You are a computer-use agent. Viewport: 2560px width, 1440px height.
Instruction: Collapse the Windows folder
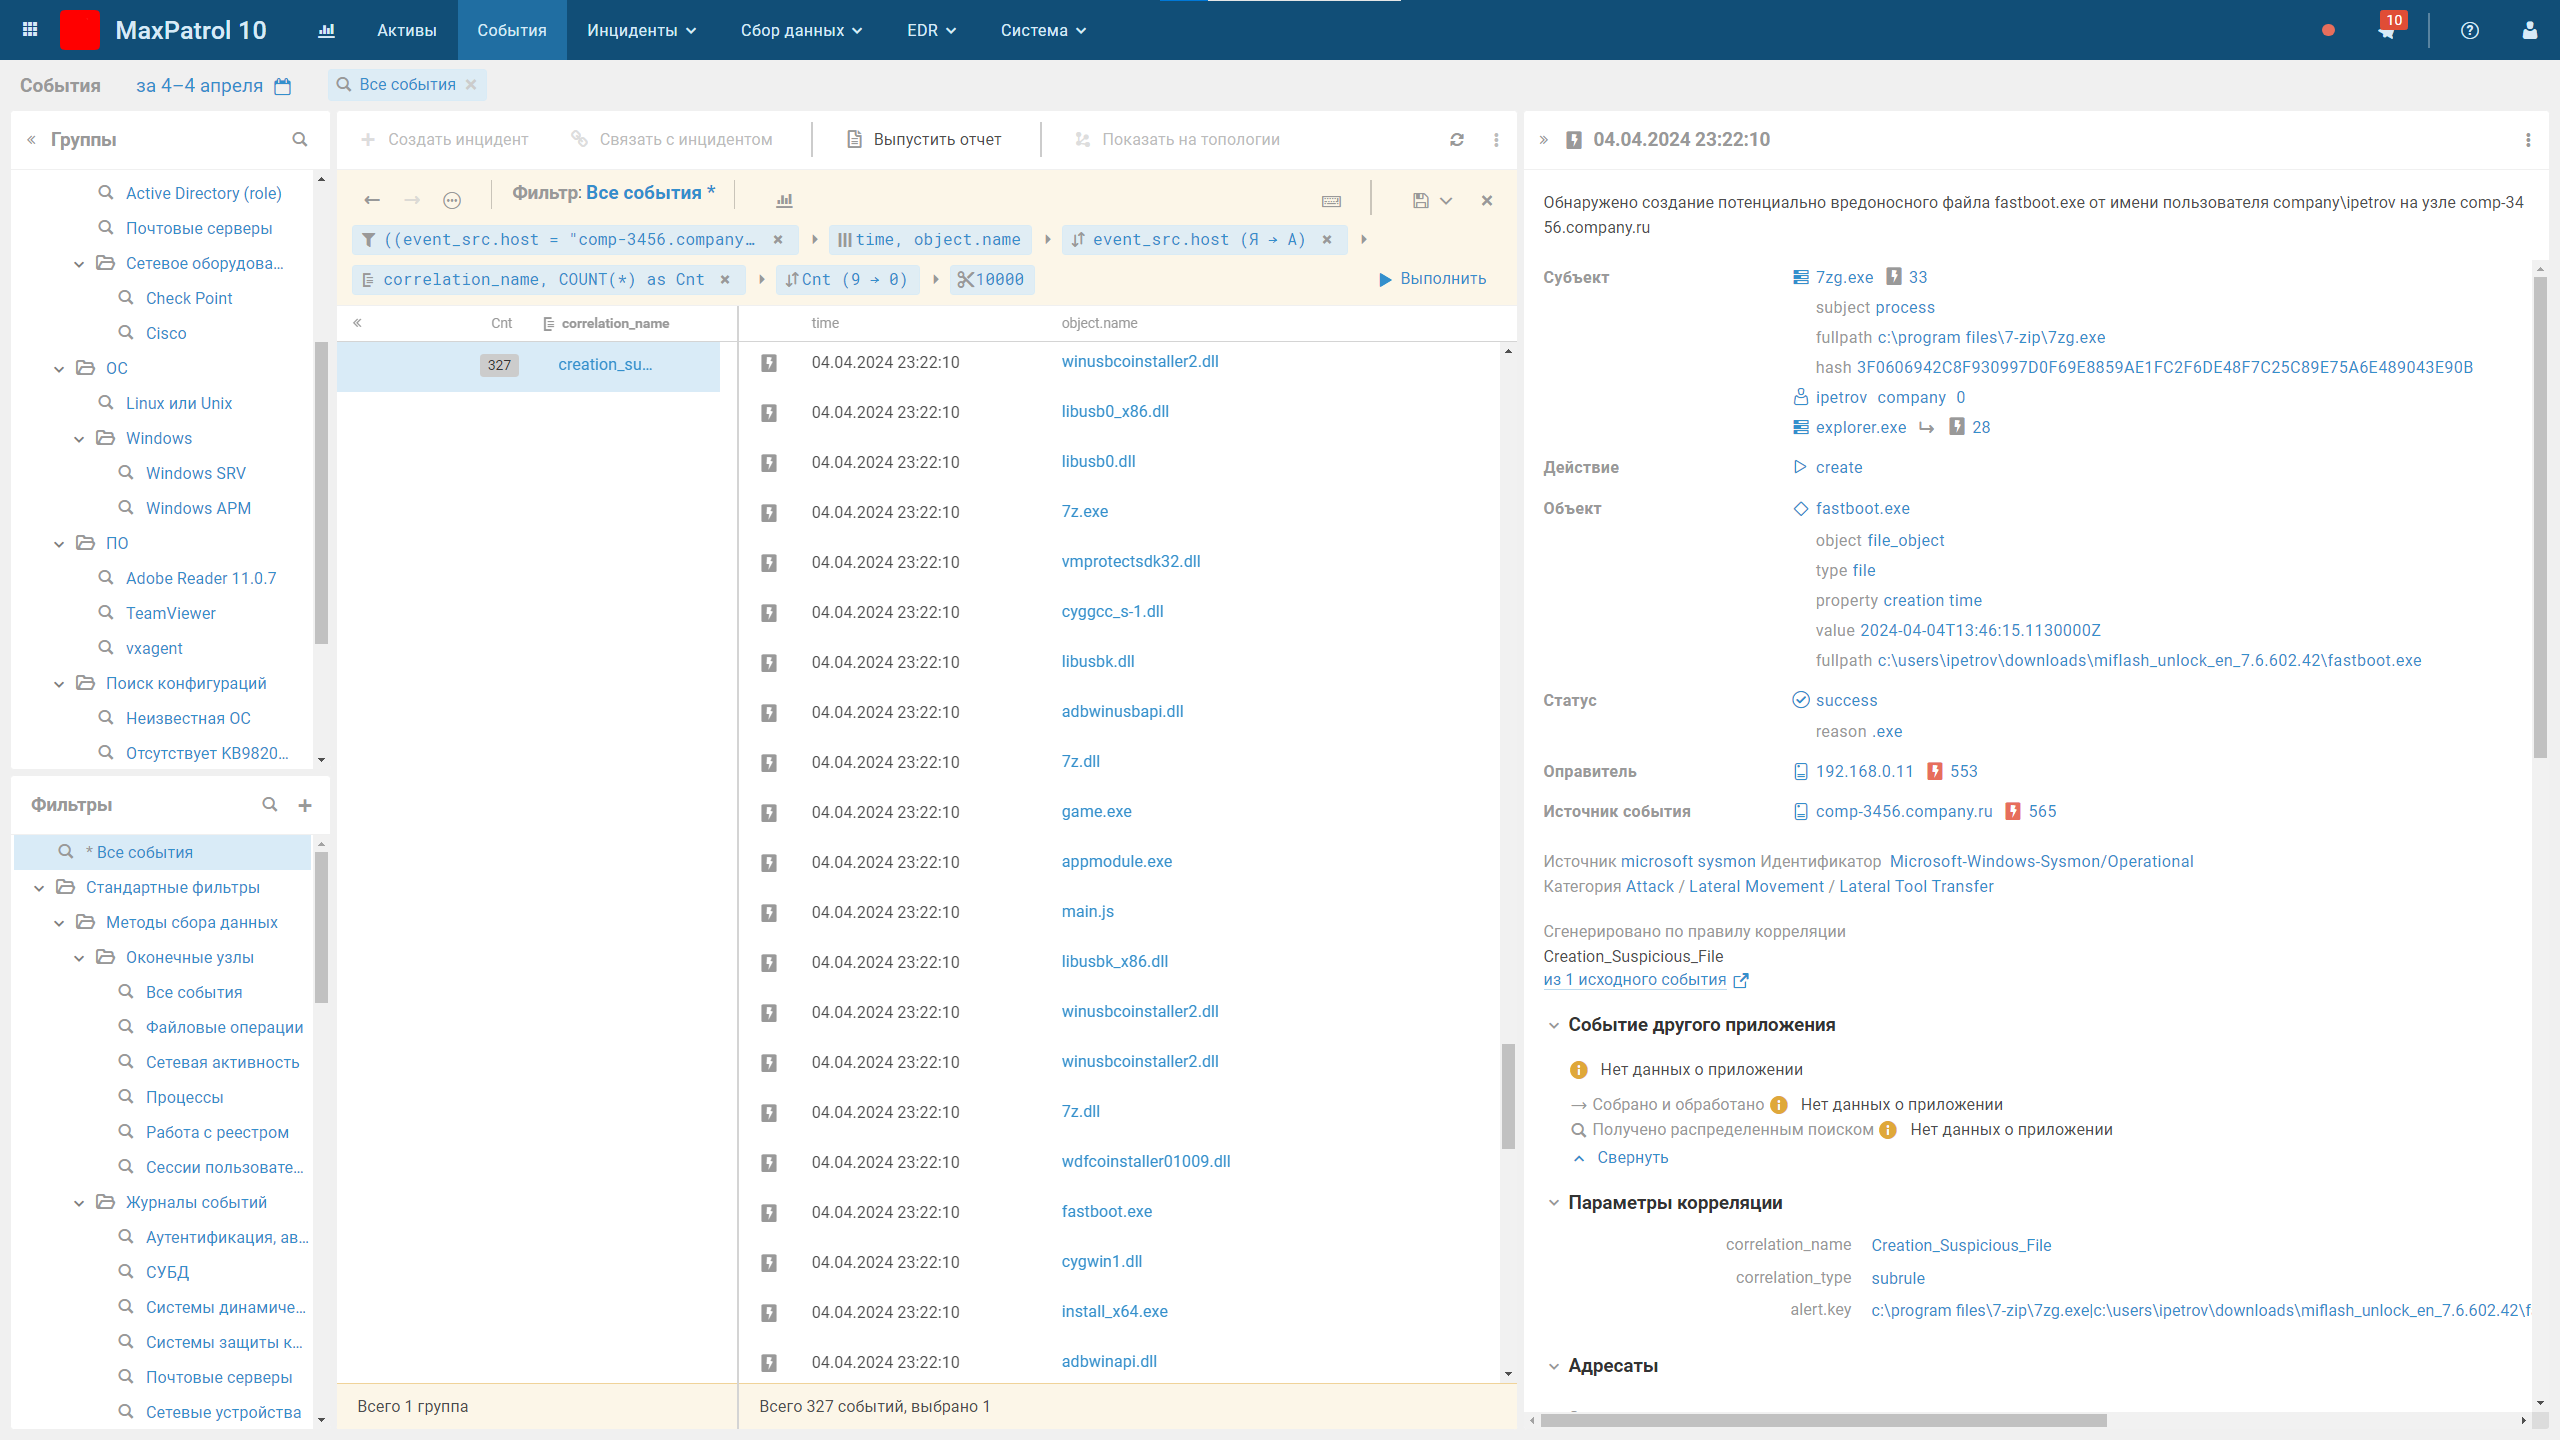pyautogui.click(x=79, y=439)
